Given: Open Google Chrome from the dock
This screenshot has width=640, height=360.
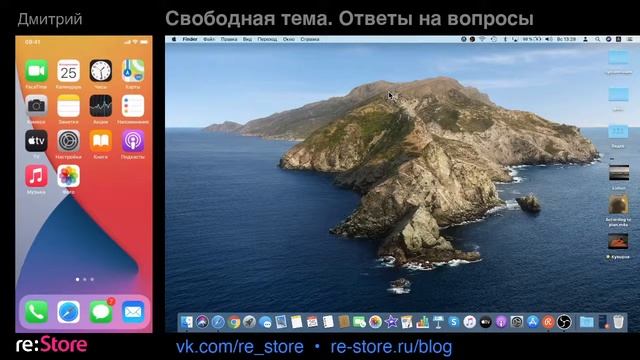Looking at the screenshot, I should click(234, 322).
